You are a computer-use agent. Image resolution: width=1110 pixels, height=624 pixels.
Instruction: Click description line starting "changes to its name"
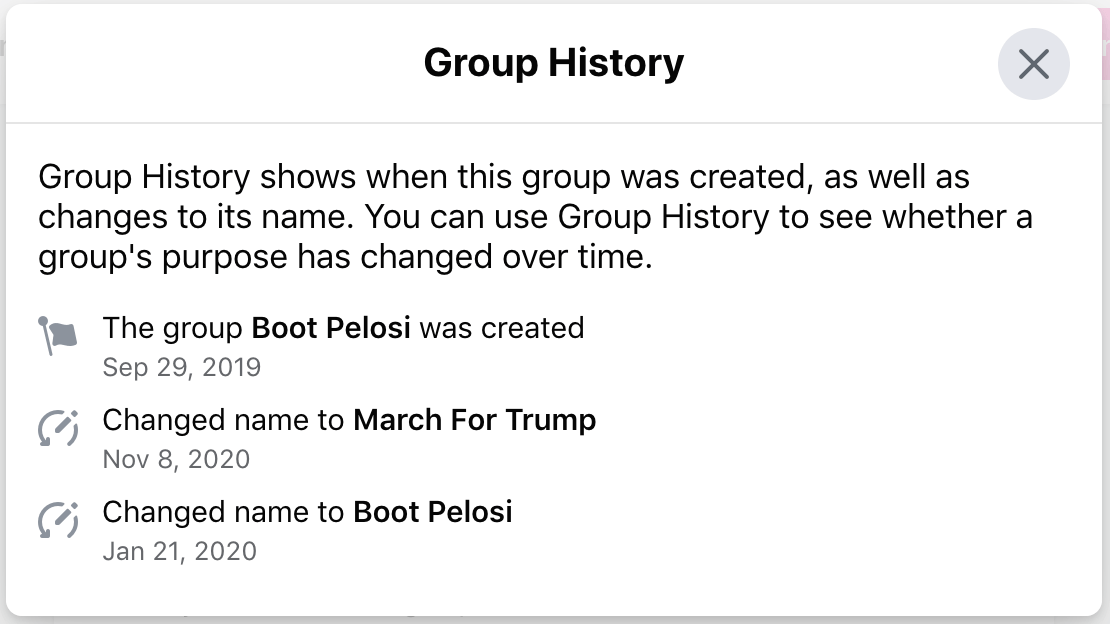point(535,217)
